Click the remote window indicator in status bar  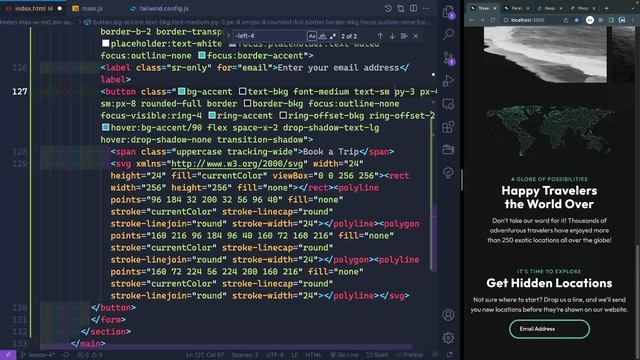[8, 355]
